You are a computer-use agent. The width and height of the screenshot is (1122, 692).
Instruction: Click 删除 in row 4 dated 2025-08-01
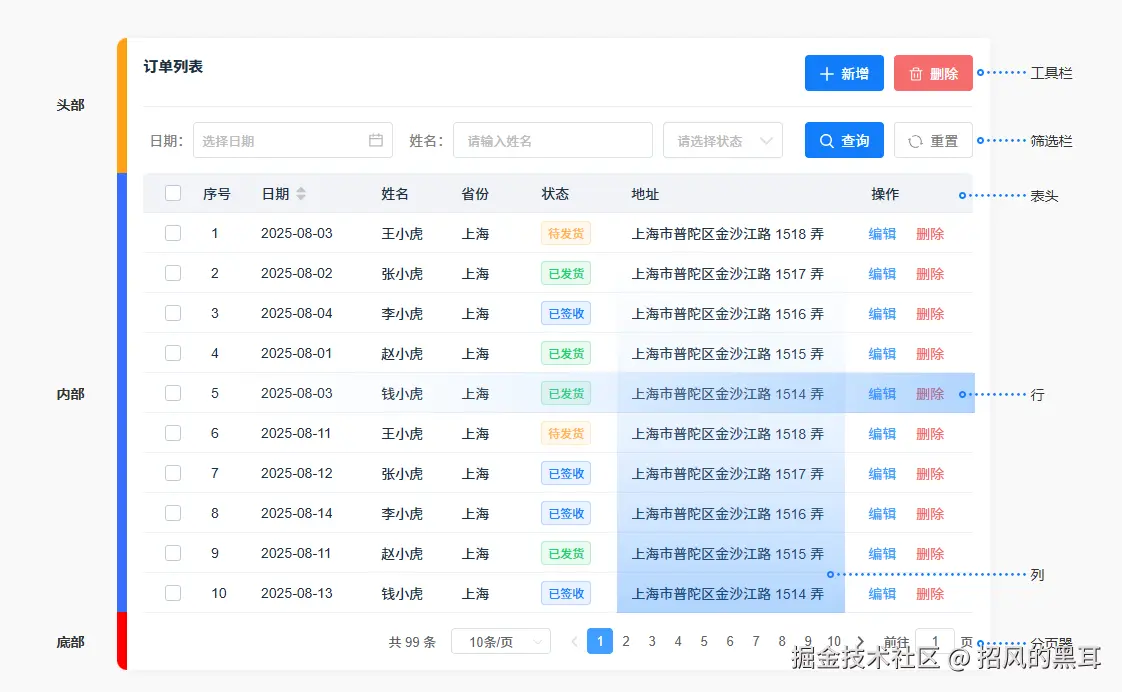click(930, 354)
